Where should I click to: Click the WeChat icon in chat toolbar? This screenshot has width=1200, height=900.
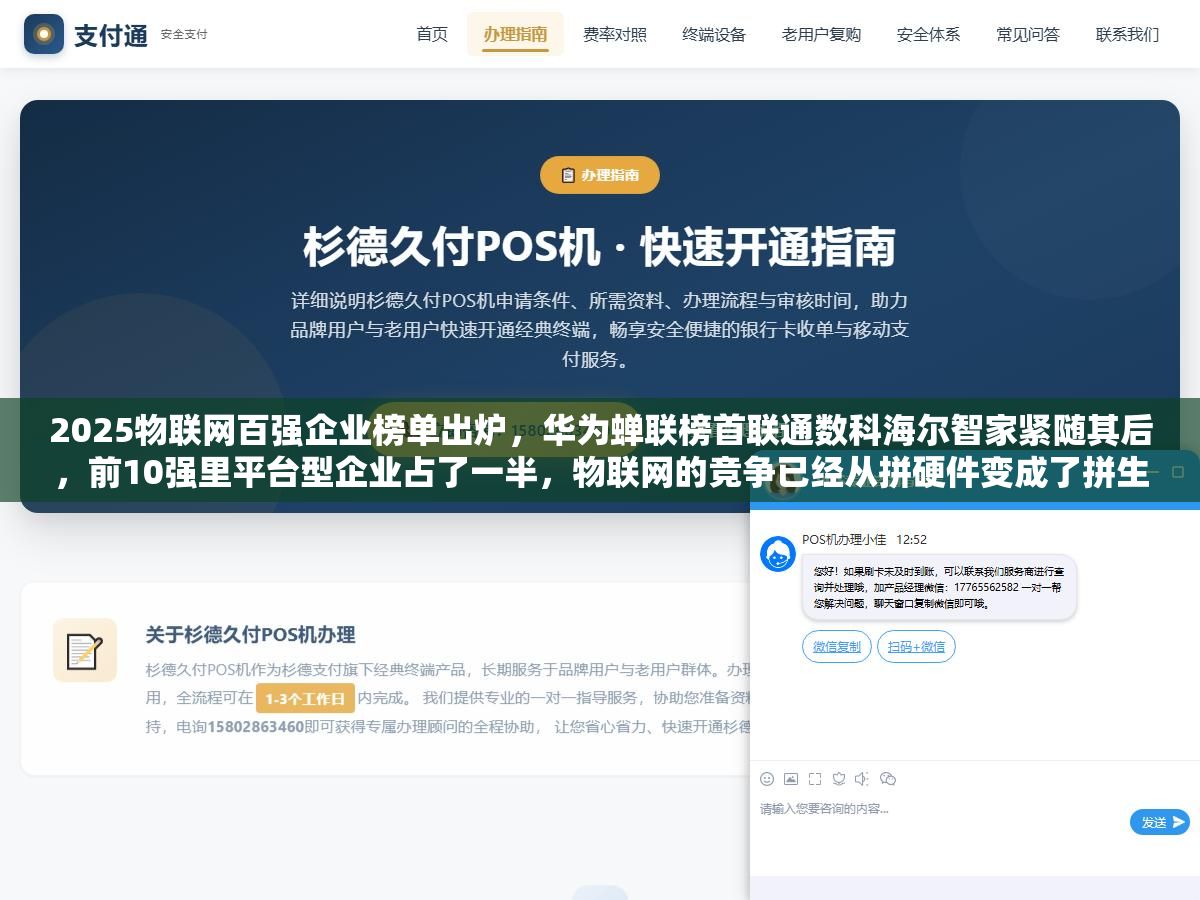click(x=888, y=779)
